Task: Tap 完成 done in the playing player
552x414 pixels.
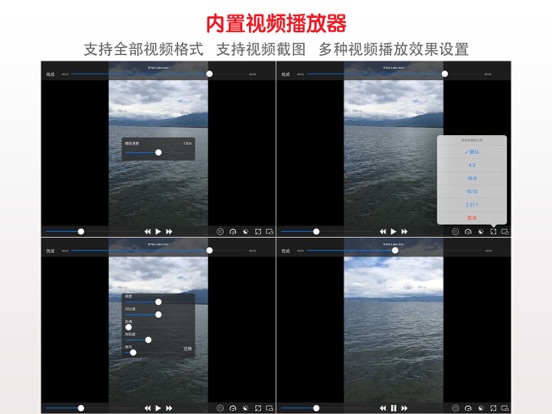Action: (x=286, y=251)
